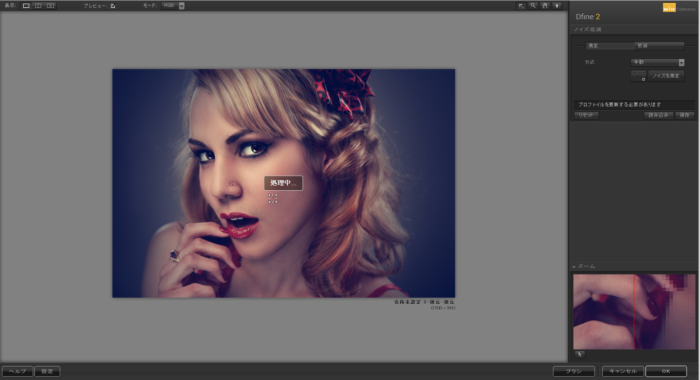Select the arrow pointer tool
700x380 pixels.
(x=521, y=6)
